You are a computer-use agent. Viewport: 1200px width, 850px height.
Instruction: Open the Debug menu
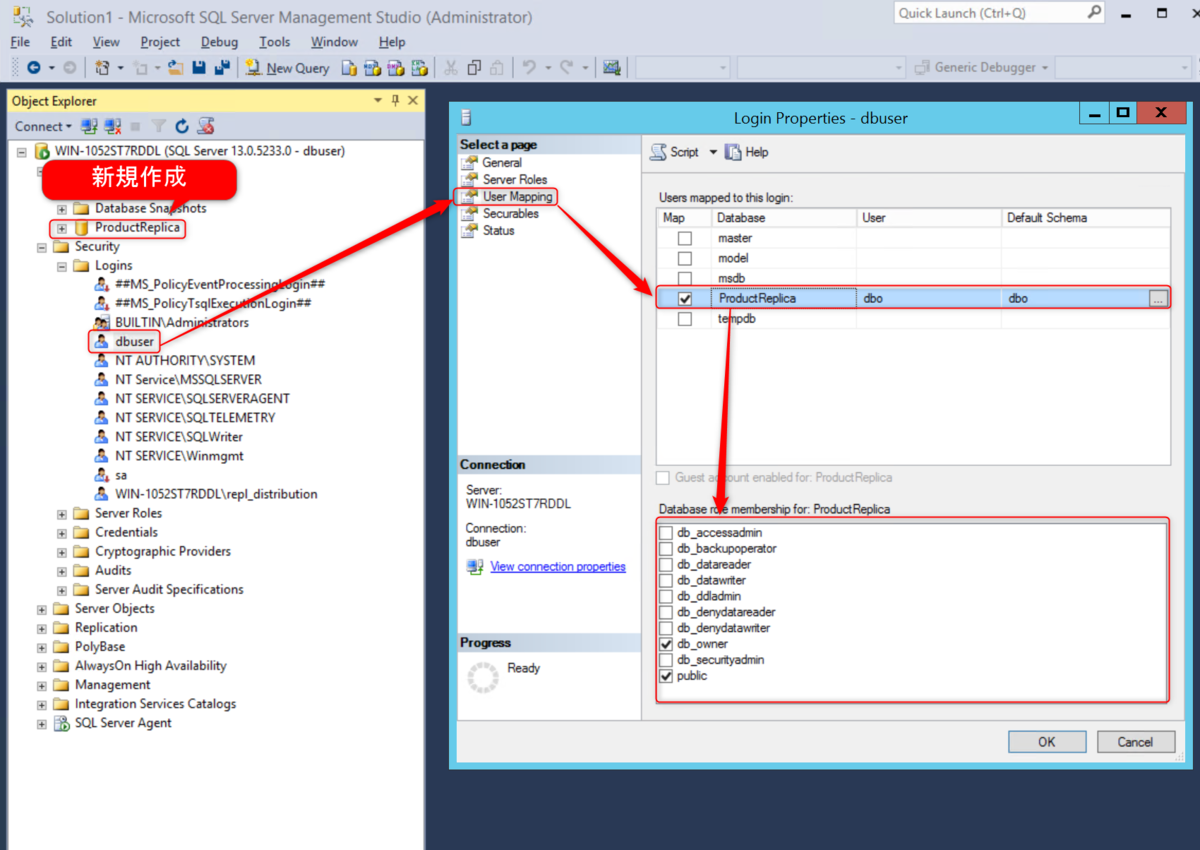(219, 42)
